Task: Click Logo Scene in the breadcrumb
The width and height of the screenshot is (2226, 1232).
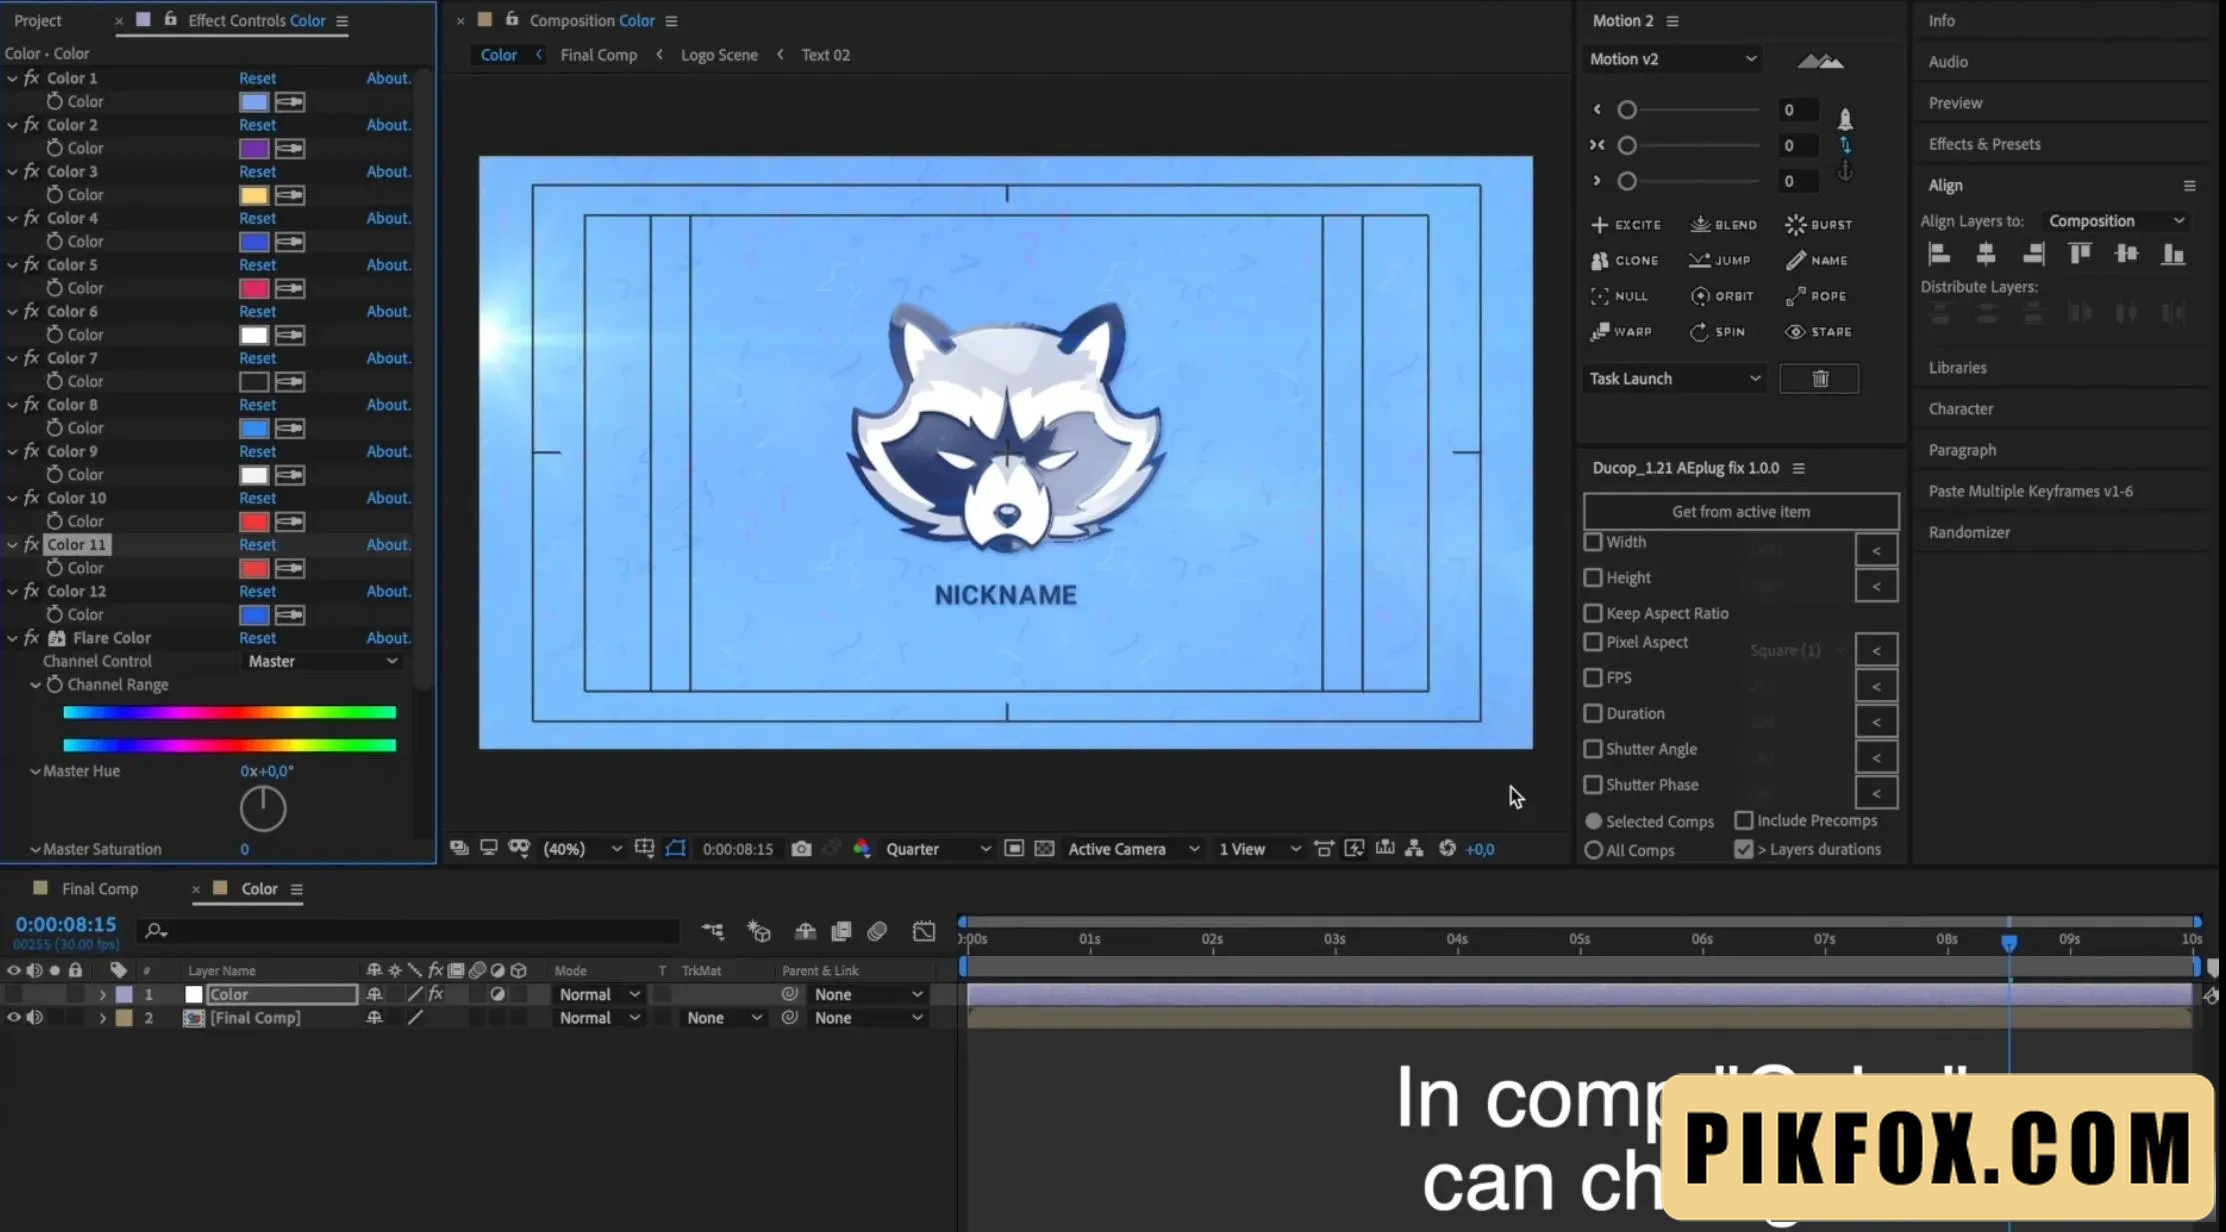Action: point(719,55)
